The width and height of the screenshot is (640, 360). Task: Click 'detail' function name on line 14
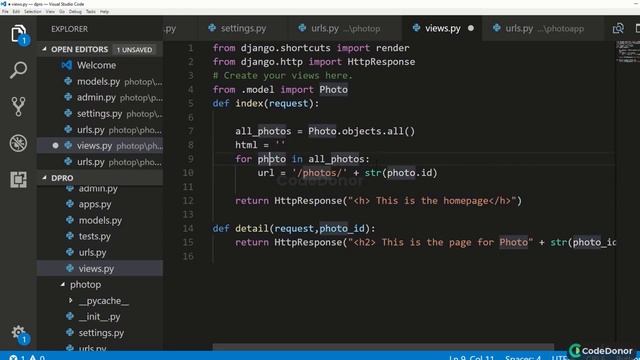(x=252, y=228)
